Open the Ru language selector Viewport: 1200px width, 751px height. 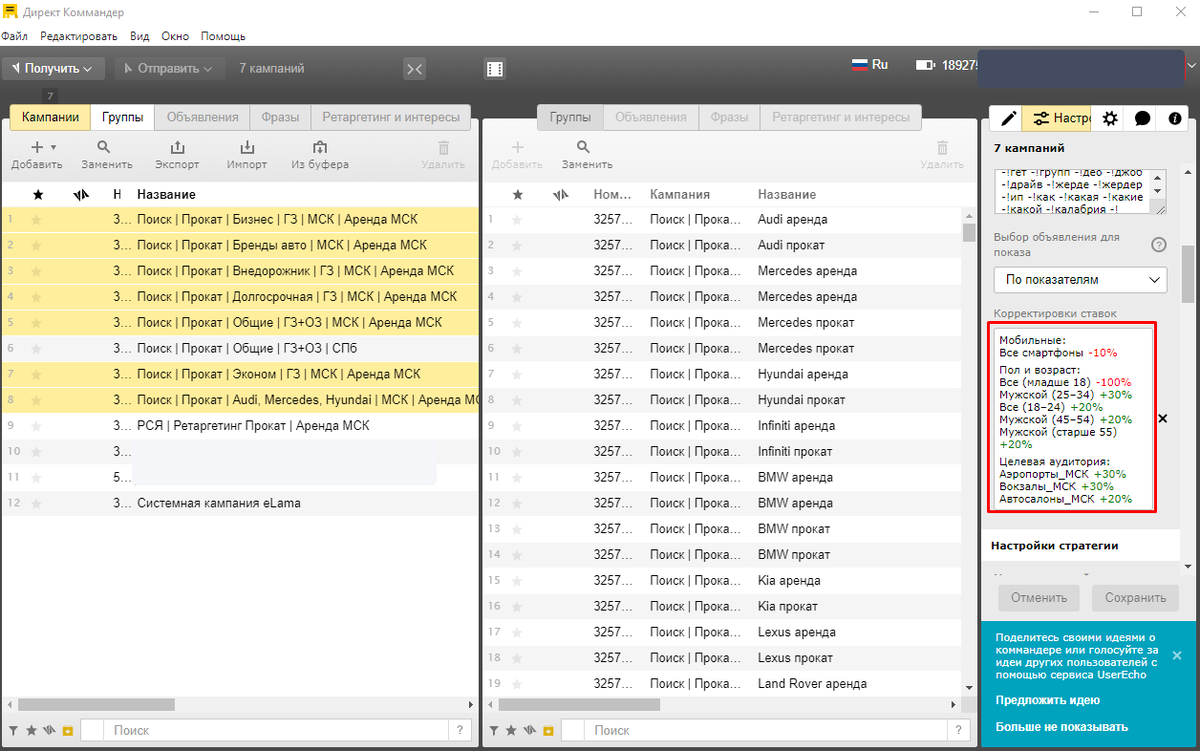click(x=869, y=64)
